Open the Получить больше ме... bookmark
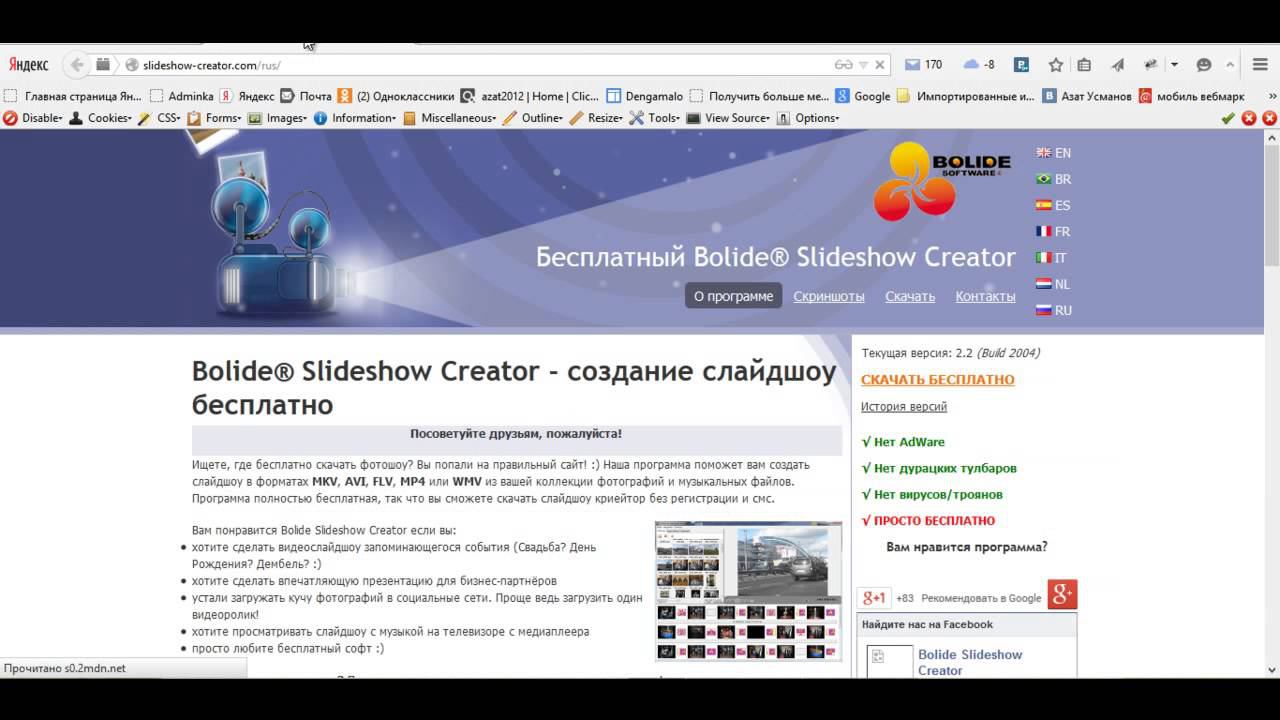 (x=760, y=97)
